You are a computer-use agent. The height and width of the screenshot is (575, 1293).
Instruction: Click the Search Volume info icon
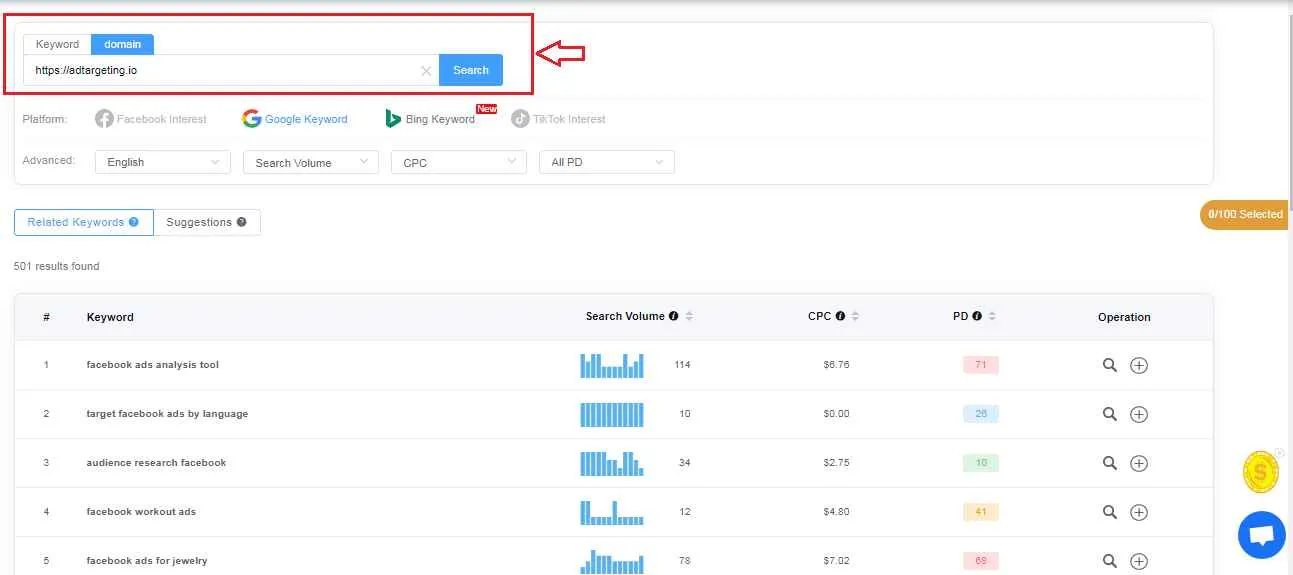click(673, 316)
